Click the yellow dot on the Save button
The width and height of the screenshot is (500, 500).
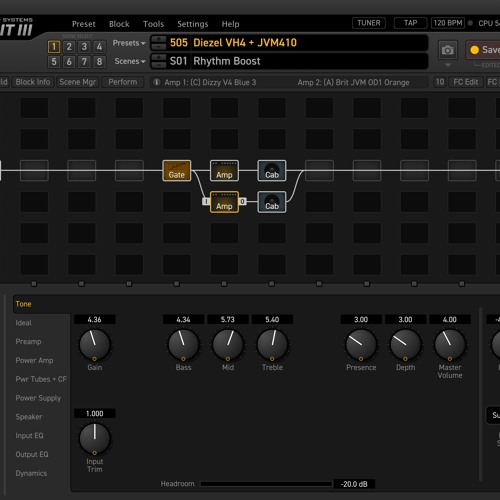tap(474, 50)
